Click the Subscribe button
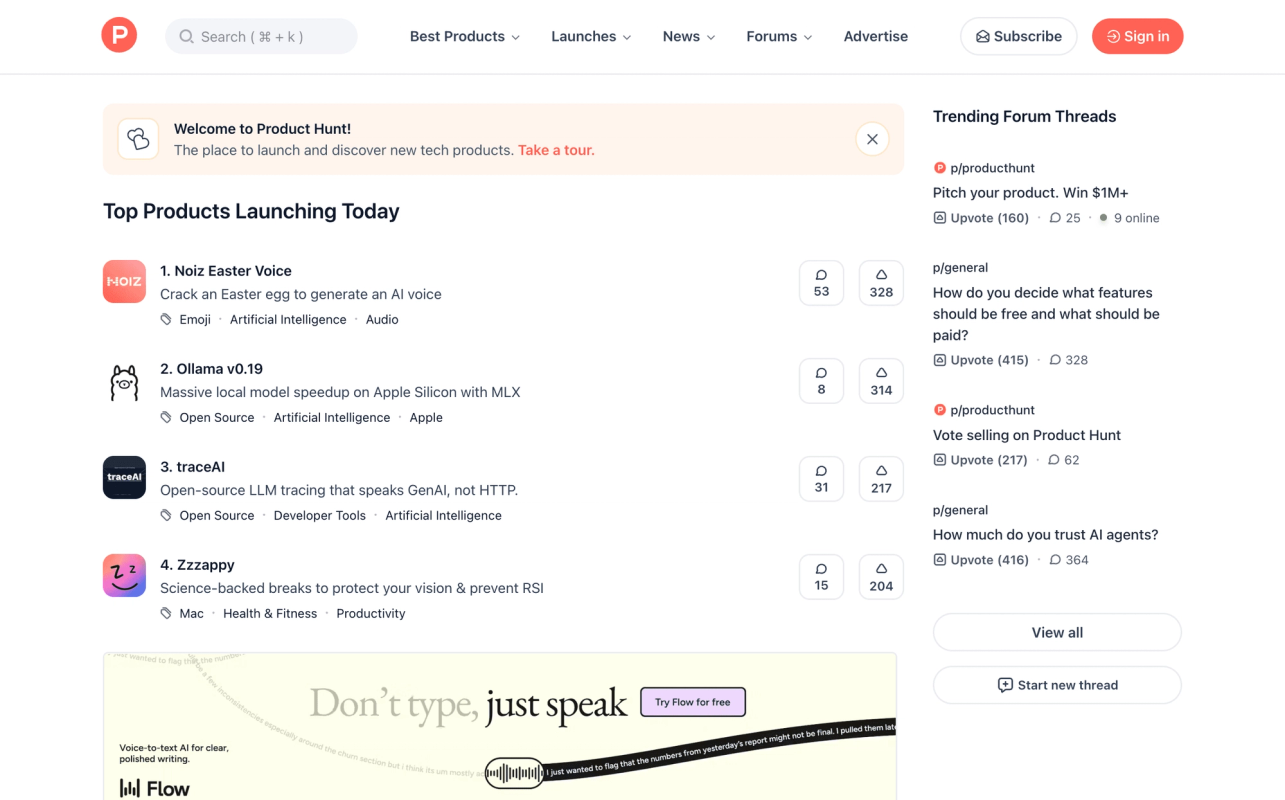Image resolution: width=1285 pixels, height=800 pixels. [x=1018, y=37]
